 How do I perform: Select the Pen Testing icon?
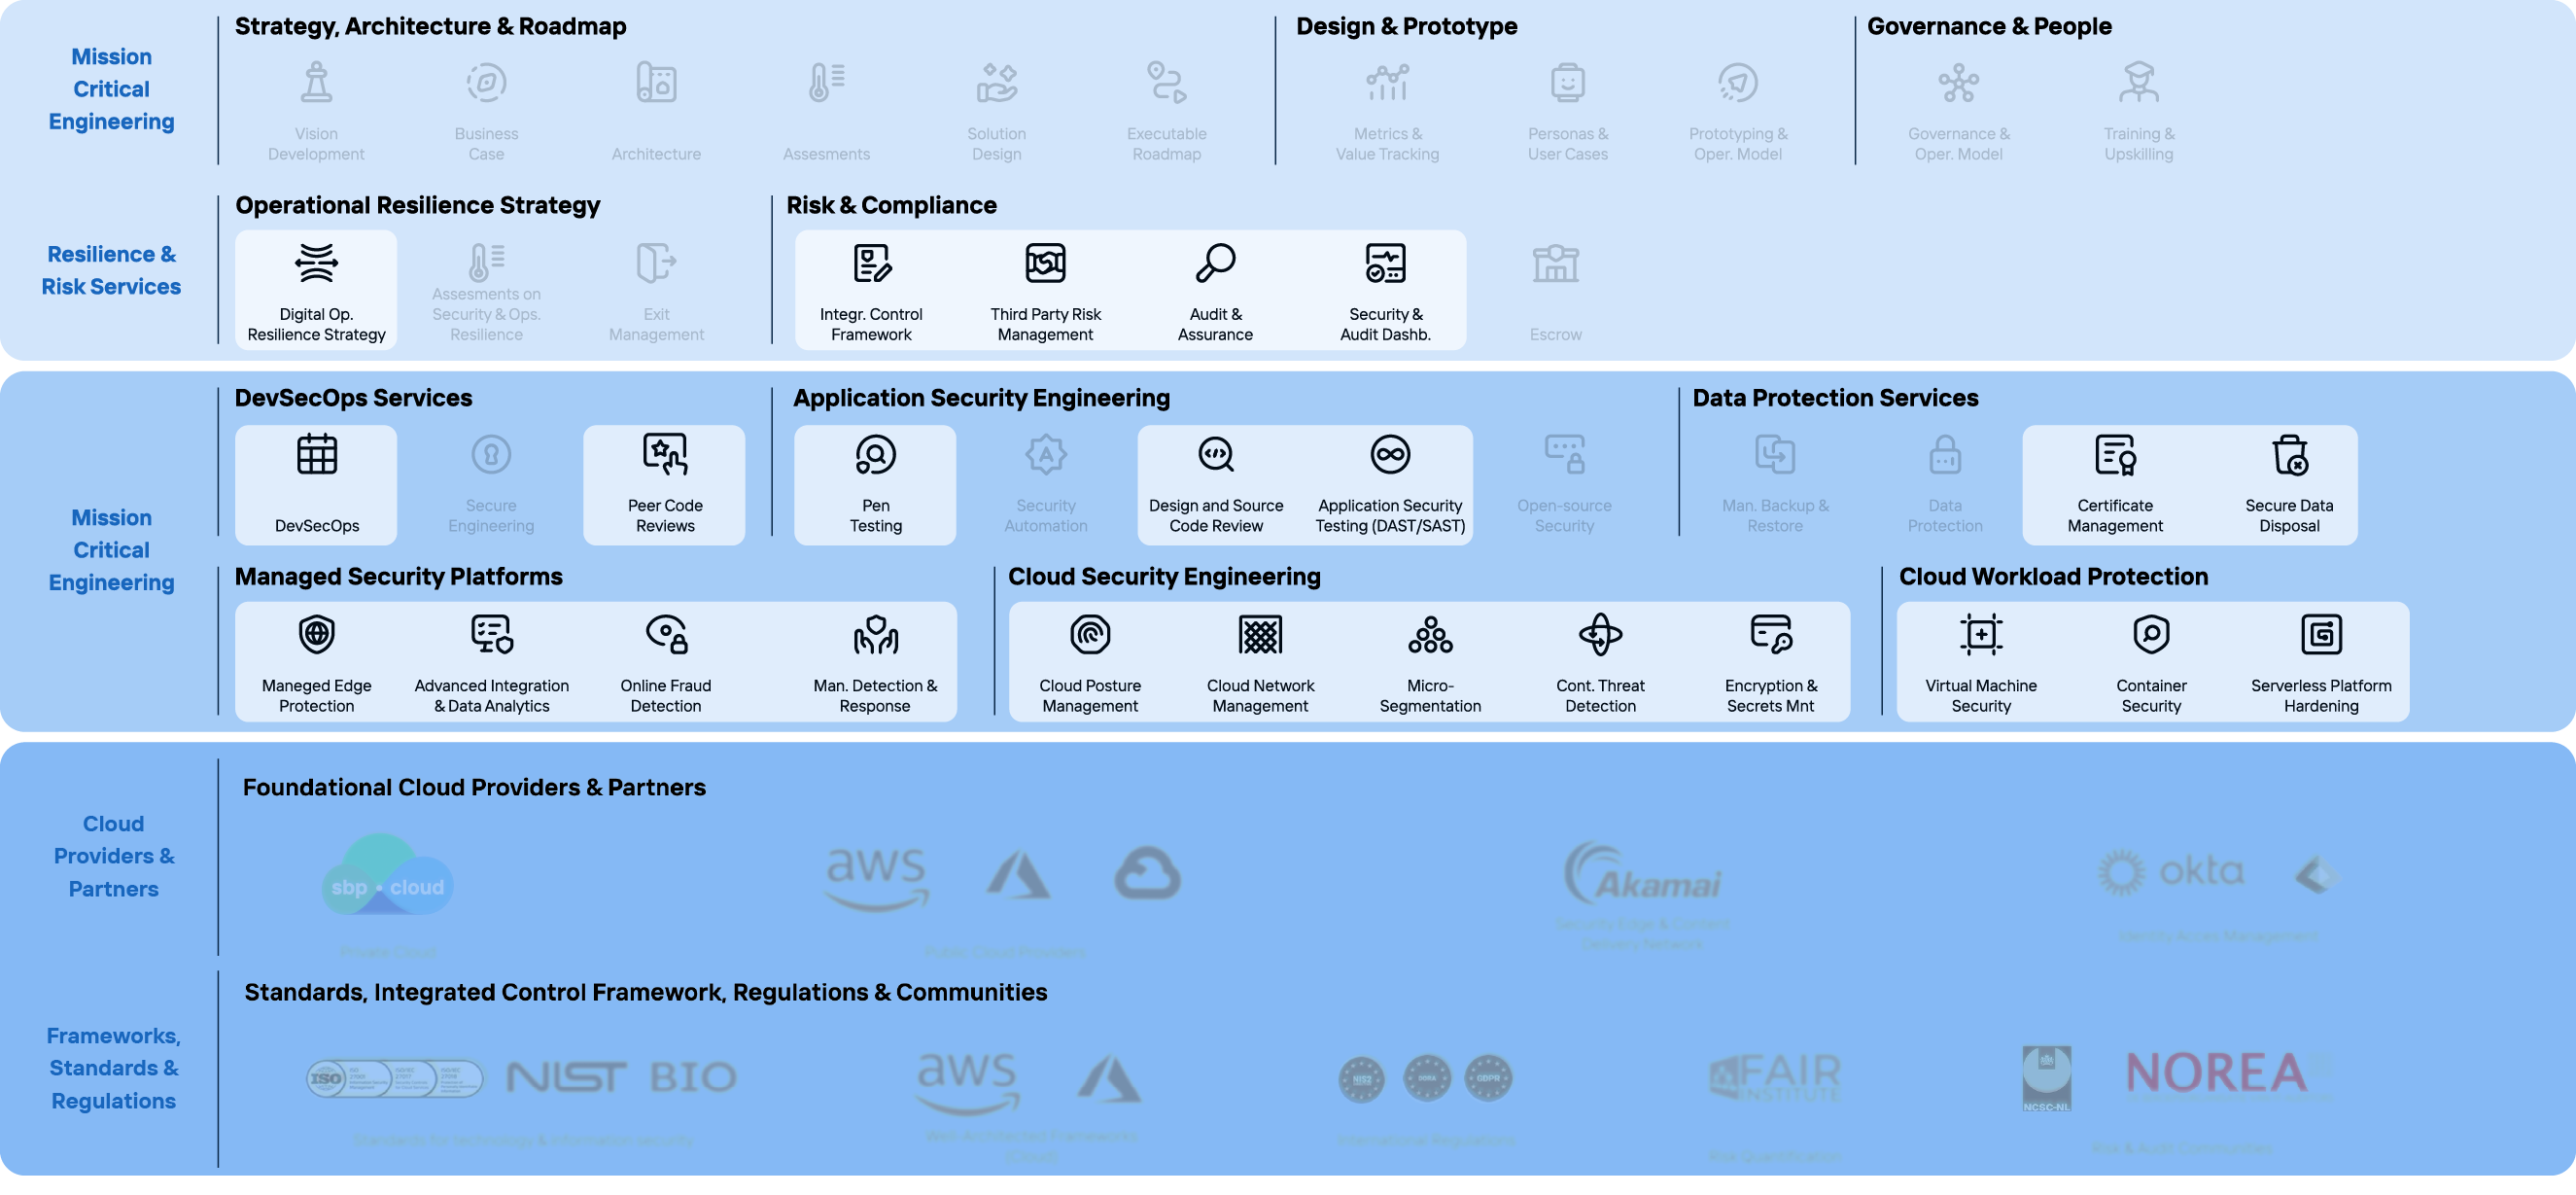pyautogui.click(x=875, y=455)
